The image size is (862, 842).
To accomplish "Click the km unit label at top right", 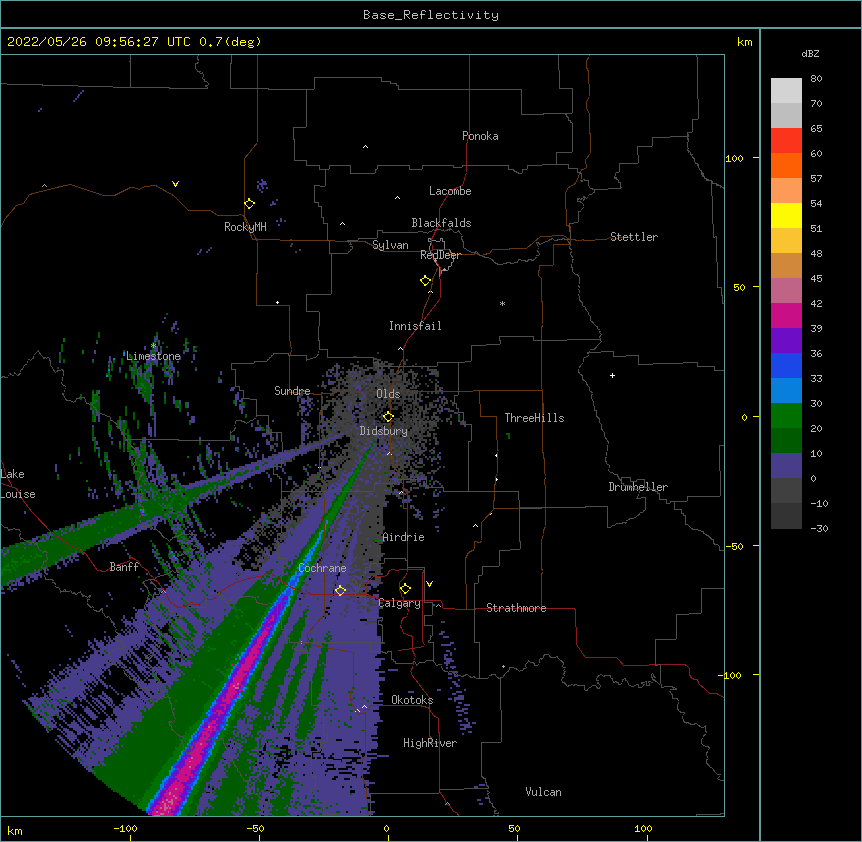I will [744, 42].
